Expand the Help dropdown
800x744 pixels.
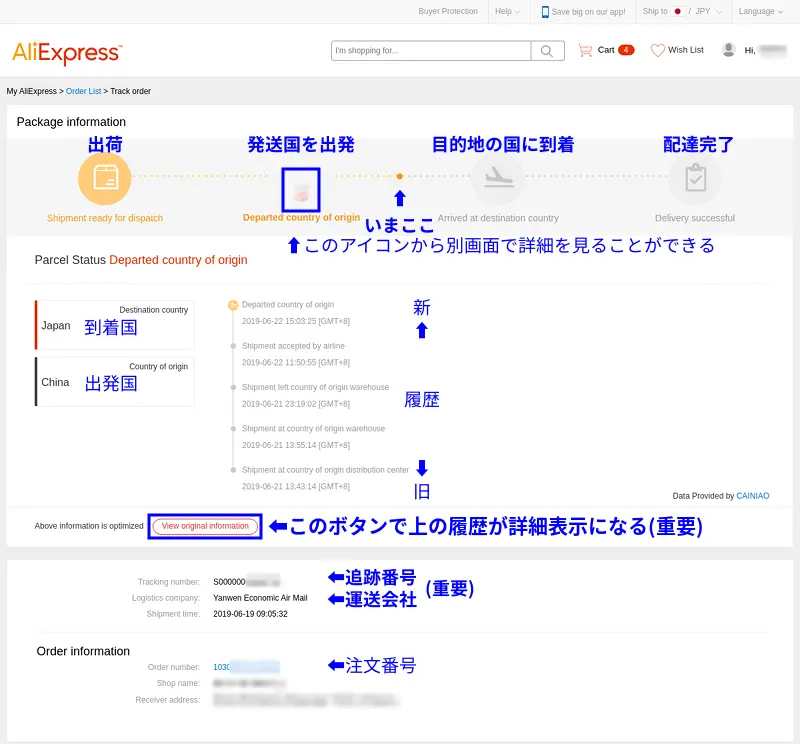click(504, 12)
